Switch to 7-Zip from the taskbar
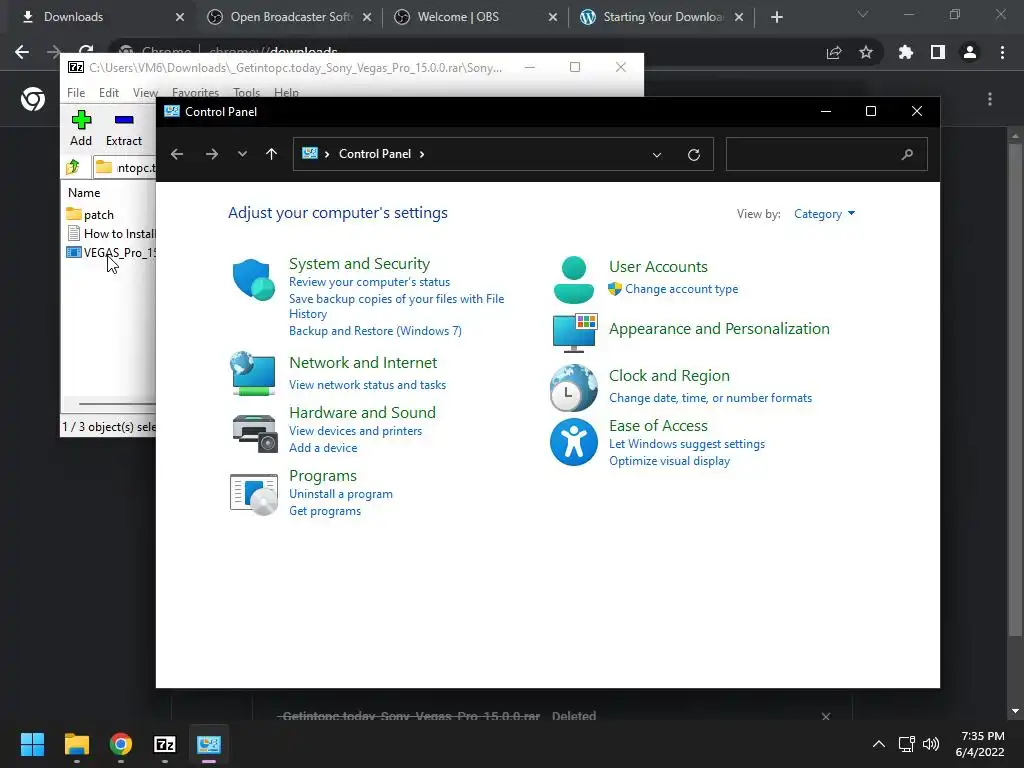Screen dimensions: 1024x768 point(165,744)
